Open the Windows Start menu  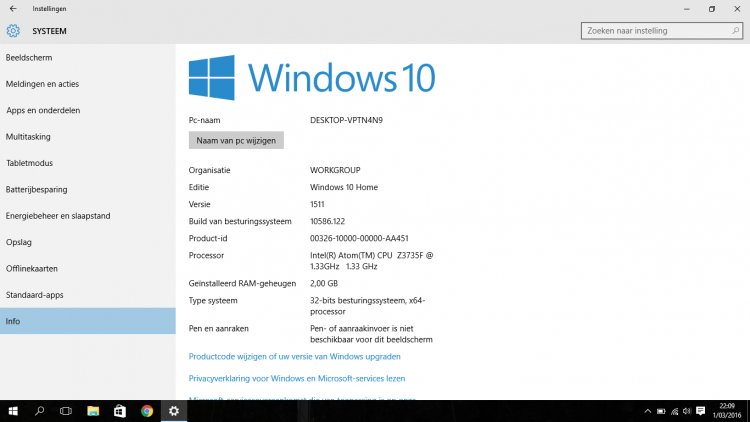point(13,411)
